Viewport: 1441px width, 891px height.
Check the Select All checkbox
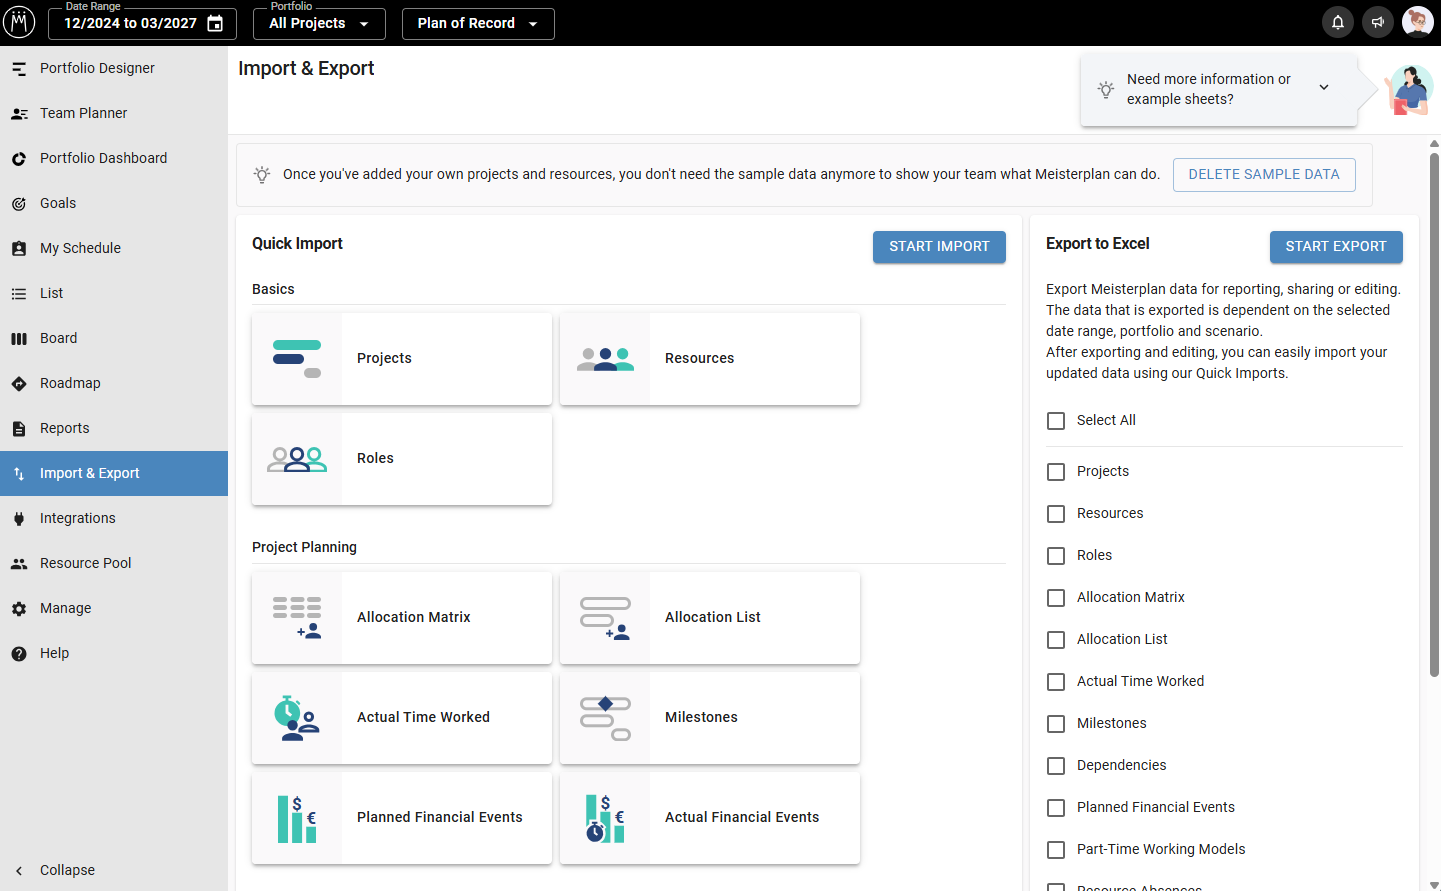click(x=1056, y=421)
